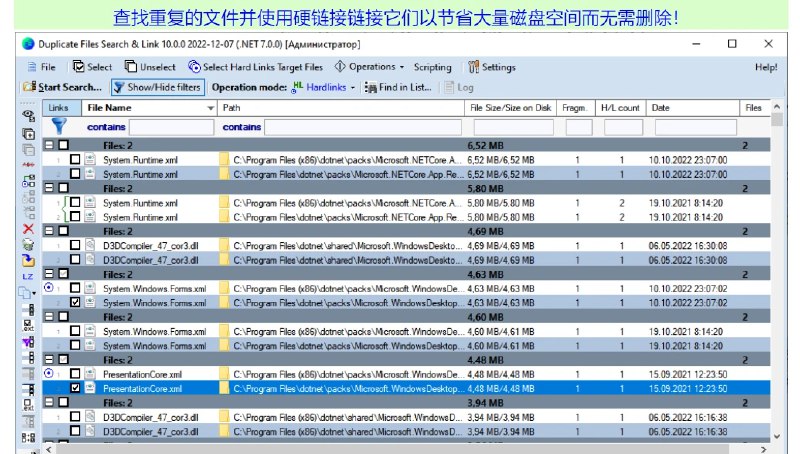The height and width of the screenshot is (454, 800).
Task: Collapse the 5,80 MB file group
Action: click(49, 188)
